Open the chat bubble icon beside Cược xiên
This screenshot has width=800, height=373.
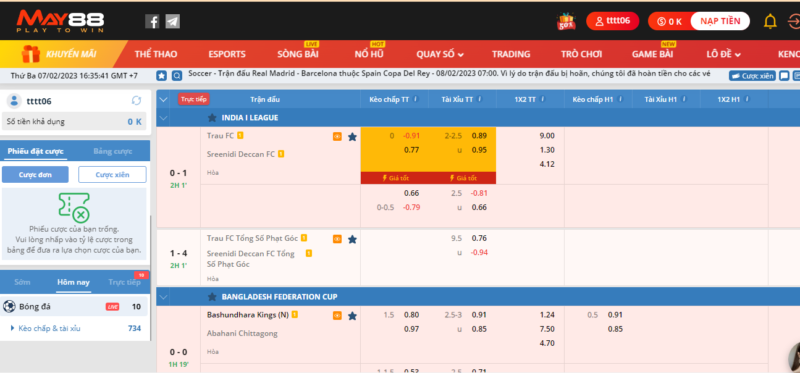tap(784, 76)
